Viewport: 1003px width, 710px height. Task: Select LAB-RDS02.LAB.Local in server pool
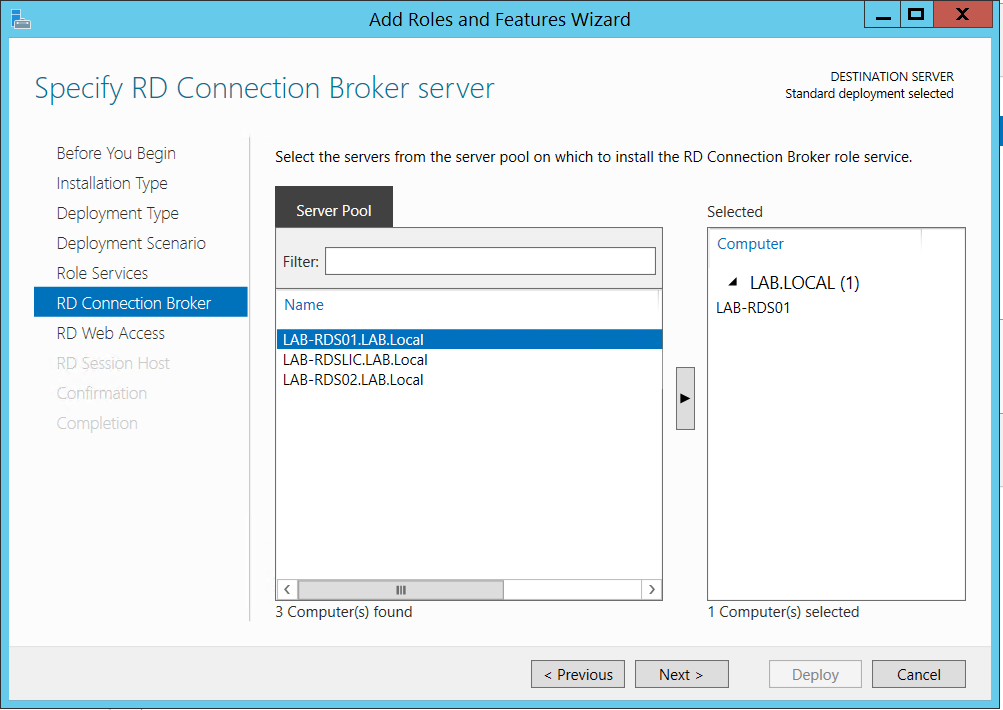353,380
